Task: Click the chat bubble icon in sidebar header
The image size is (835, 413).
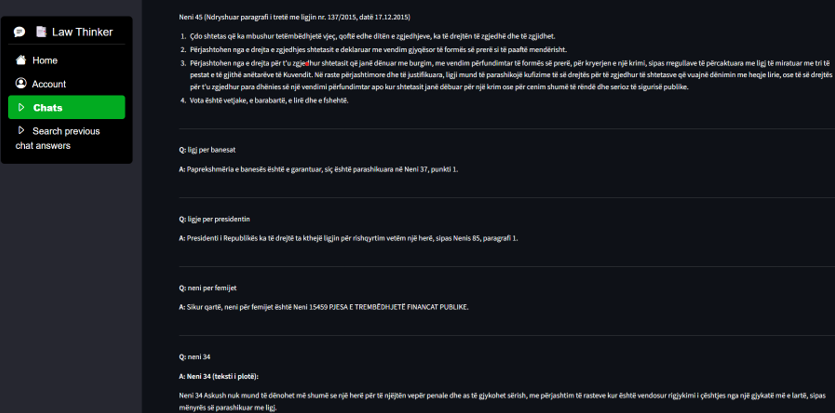Action: pos(19,32)
